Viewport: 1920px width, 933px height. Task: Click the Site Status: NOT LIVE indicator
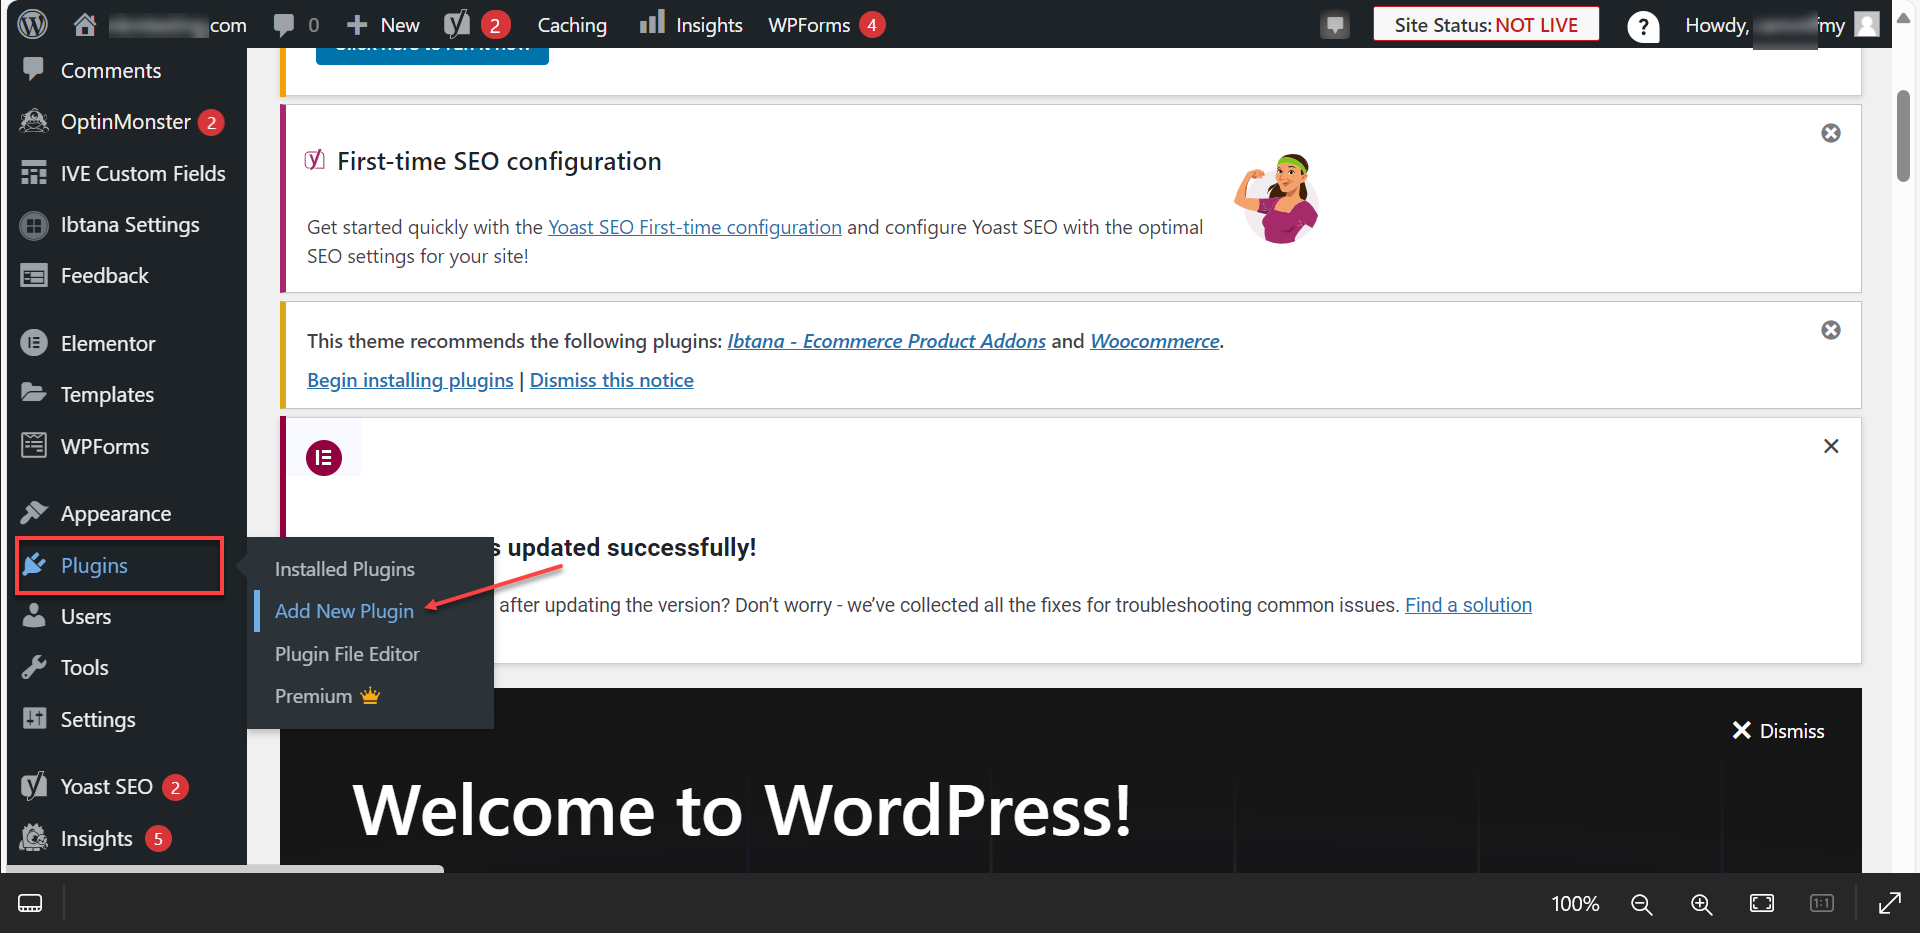click(x=1486, y=24)
